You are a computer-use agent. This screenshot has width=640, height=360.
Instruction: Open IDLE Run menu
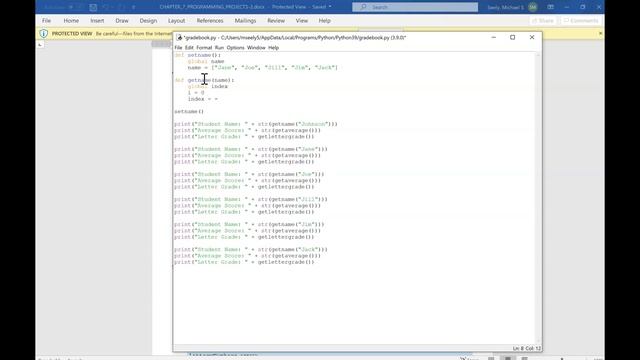(219, 48)
